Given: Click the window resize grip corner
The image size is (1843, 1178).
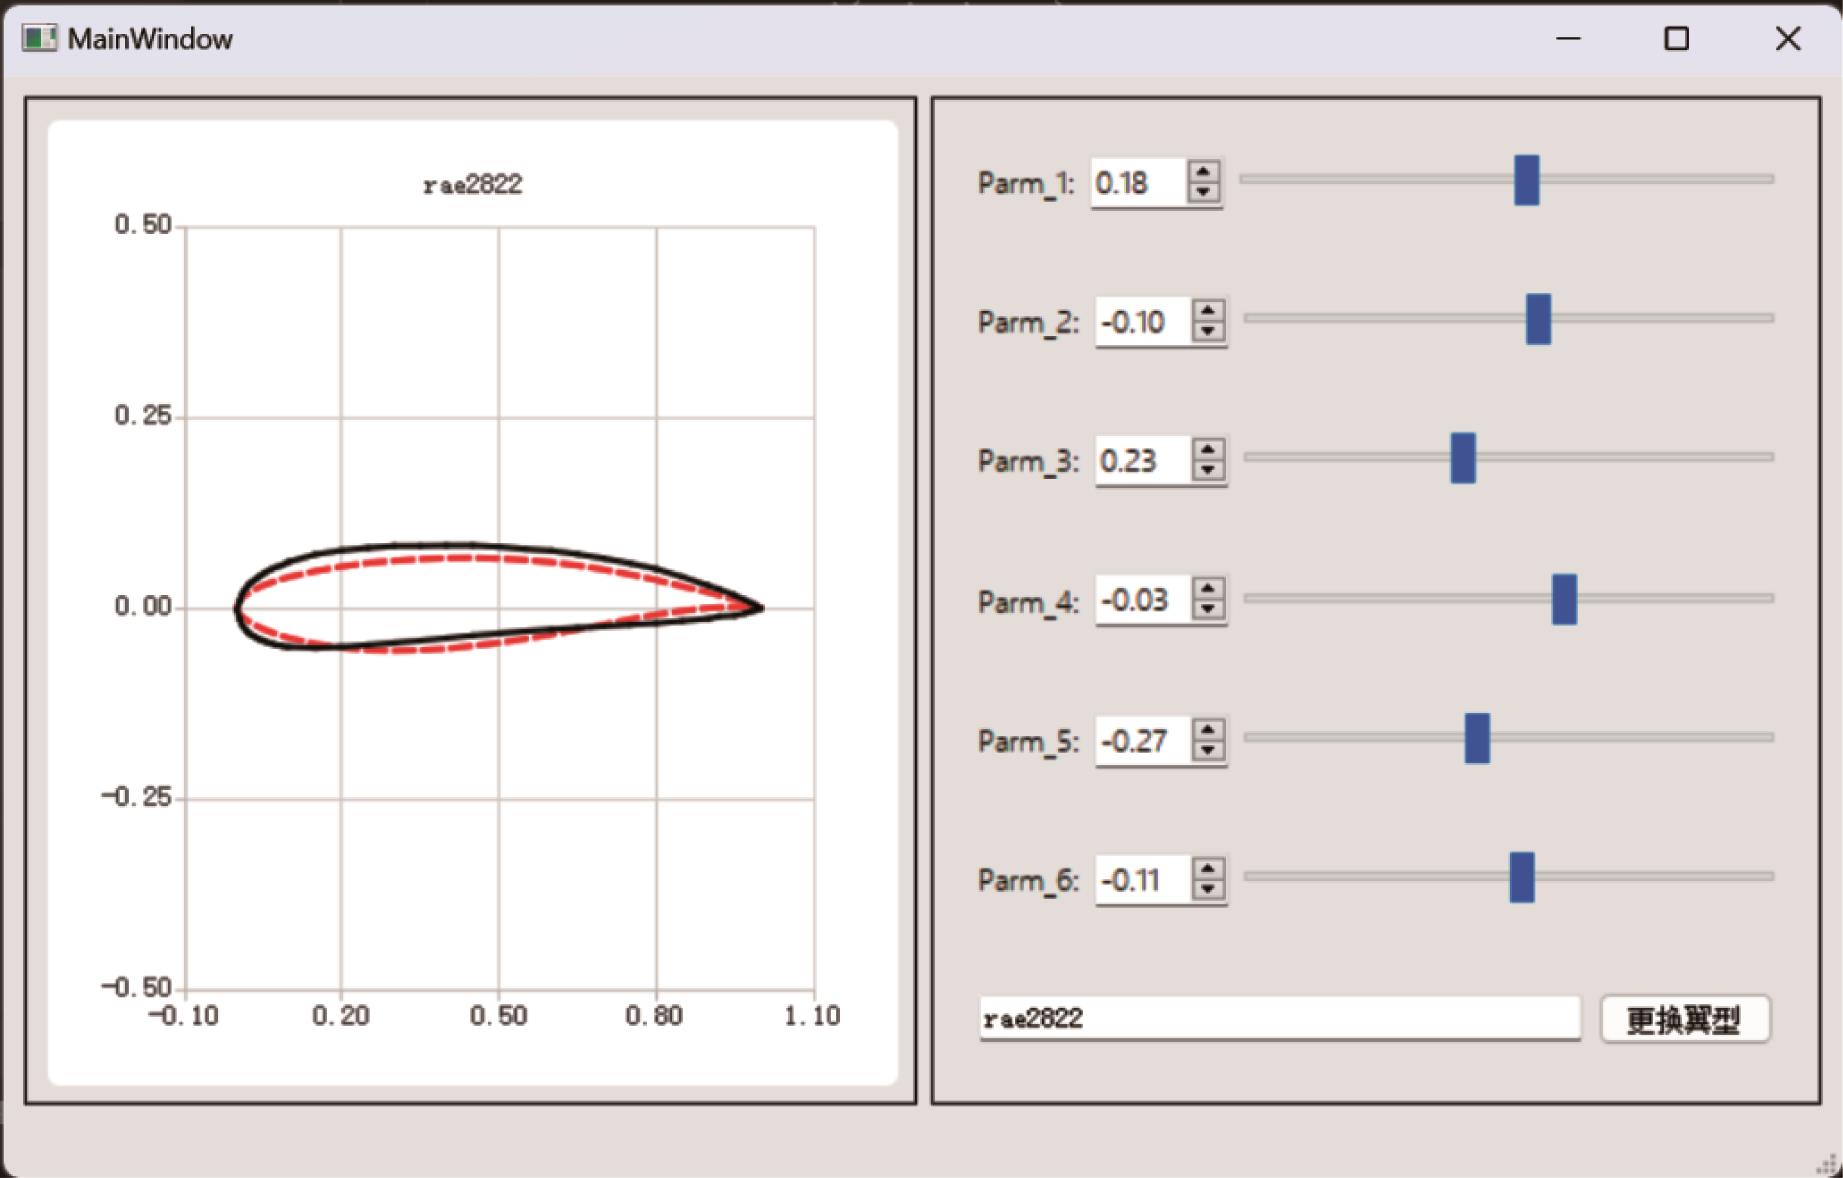Looking at the screenshot, I should [1828, 1164].
